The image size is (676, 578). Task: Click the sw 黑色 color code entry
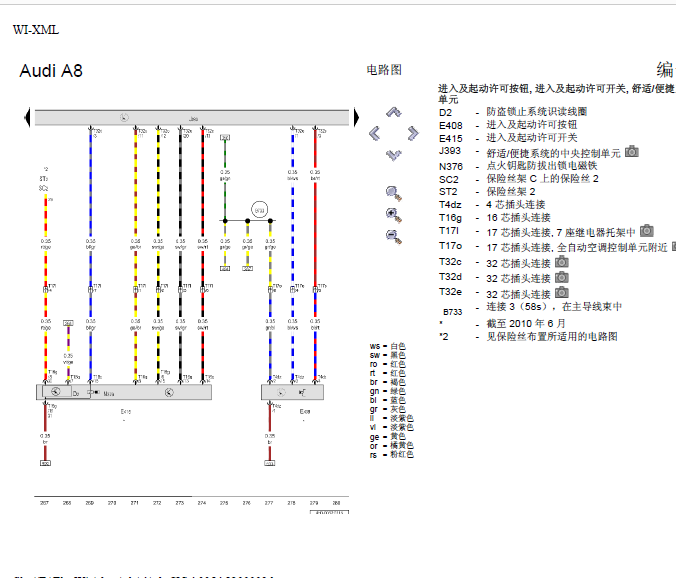[388, 355]
